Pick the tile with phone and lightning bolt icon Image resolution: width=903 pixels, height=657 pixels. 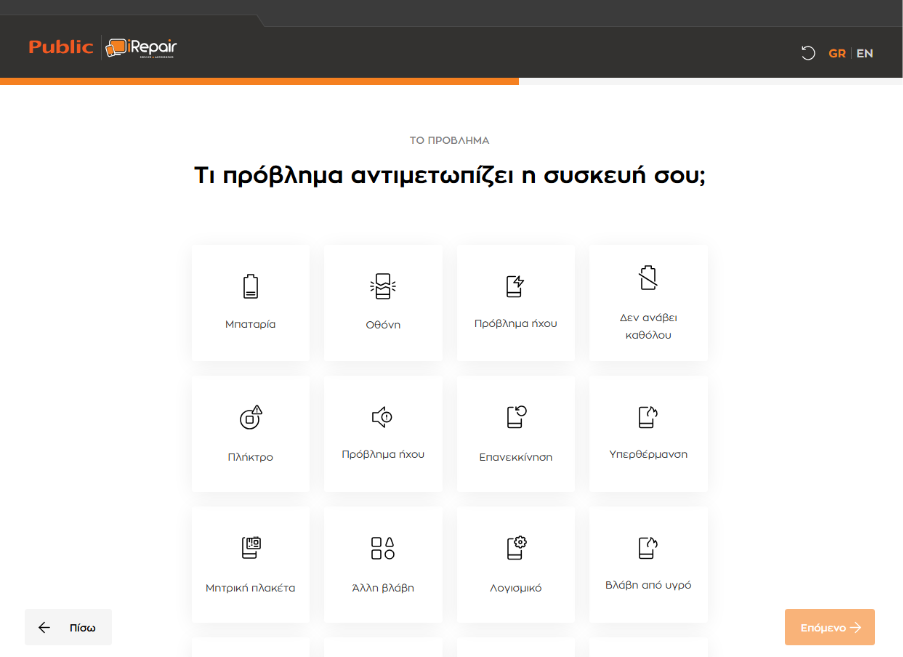(515, 302)
